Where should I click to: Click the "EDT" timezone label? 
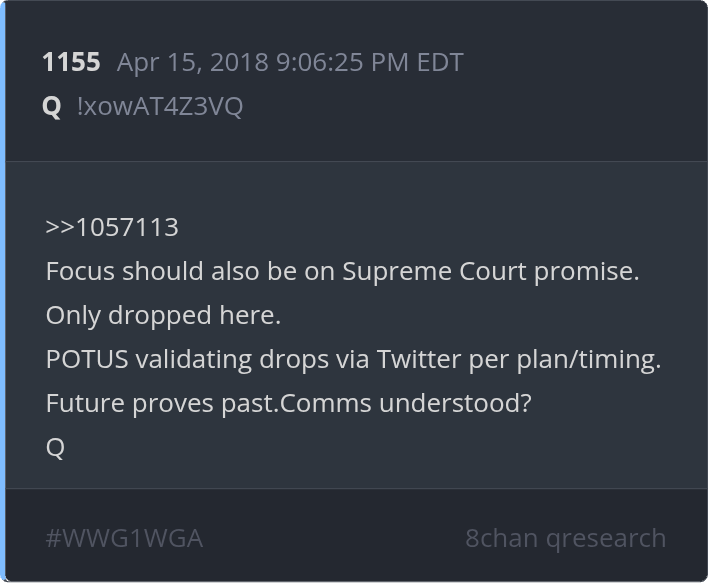(x=439, y=62)
